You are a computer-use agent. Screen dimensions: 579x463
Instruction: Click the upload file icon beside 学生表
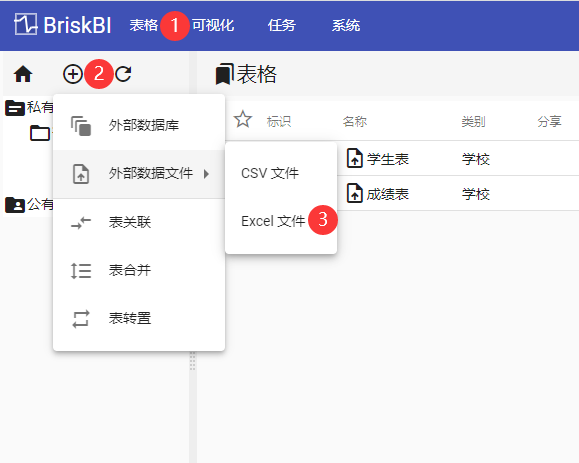coord(354,158)
